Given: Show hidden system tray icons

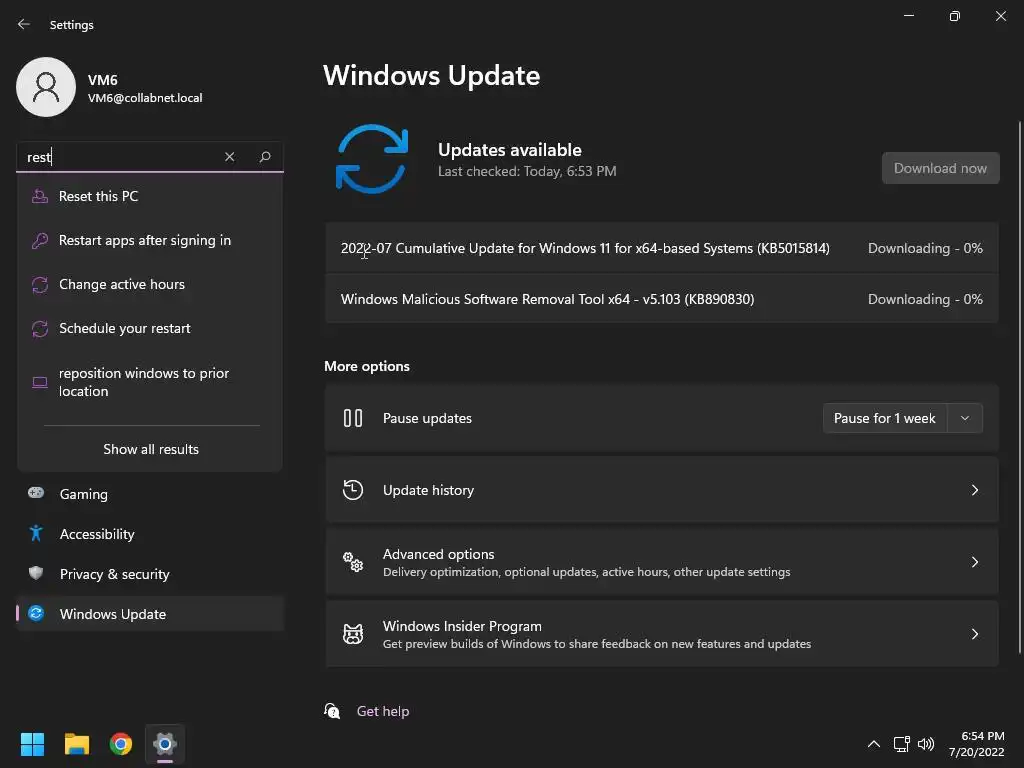Looking at the screenshot, I should point(874,744).
